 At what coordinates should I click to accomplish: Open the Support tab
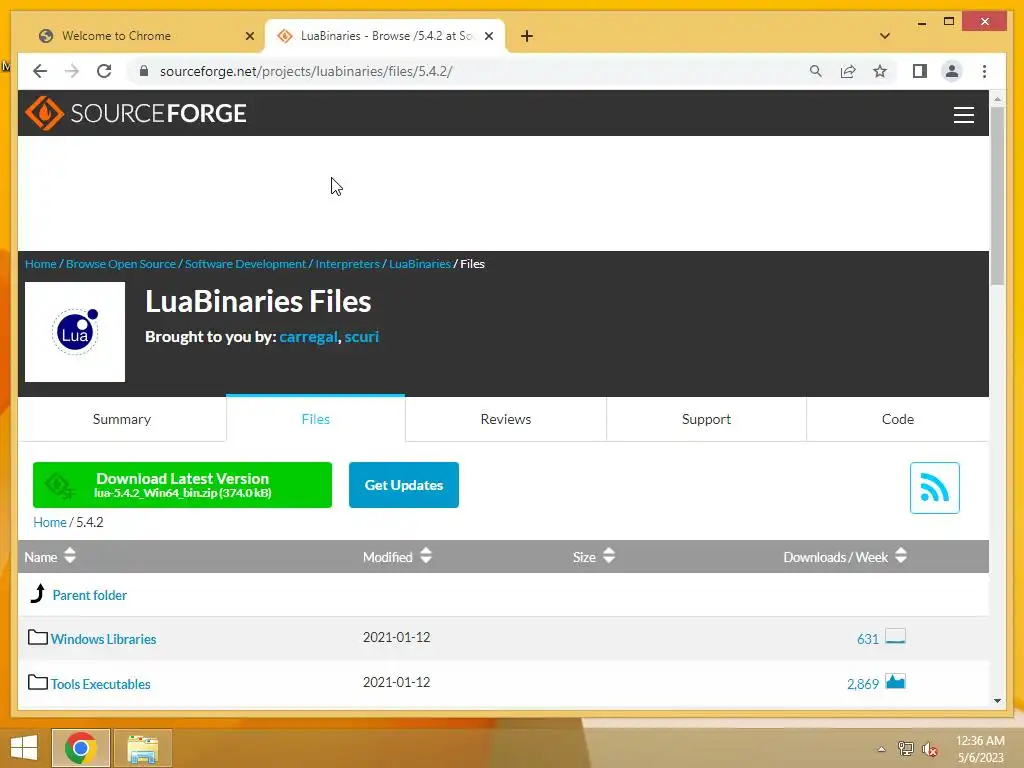pyautogui.click(x=706, y=419)
